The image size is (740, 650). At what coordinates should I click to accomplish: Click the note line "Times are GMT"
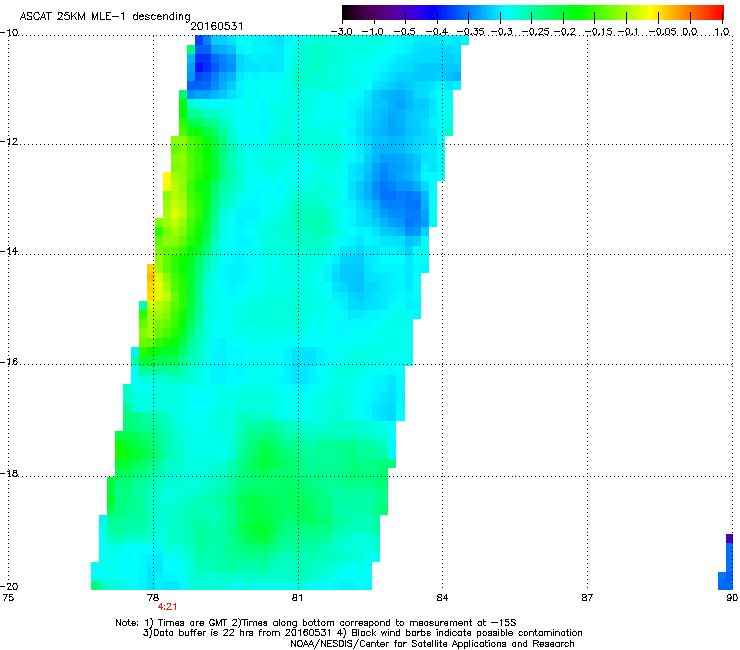pos(316,623)
